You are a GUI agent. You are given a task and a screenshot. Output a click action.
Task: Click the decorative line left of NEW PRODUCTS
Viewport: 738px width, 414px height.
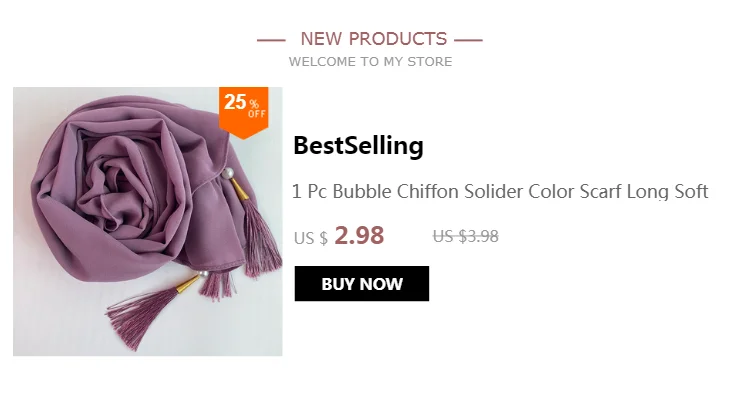coord(271,40)
